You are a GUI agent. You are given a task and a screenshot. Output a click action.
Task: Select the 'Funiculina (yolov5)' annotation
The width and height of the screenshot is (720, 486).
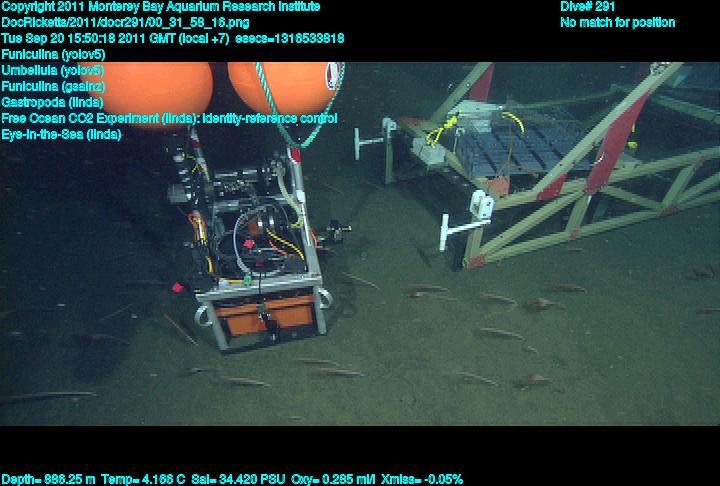tap(53, 55)
